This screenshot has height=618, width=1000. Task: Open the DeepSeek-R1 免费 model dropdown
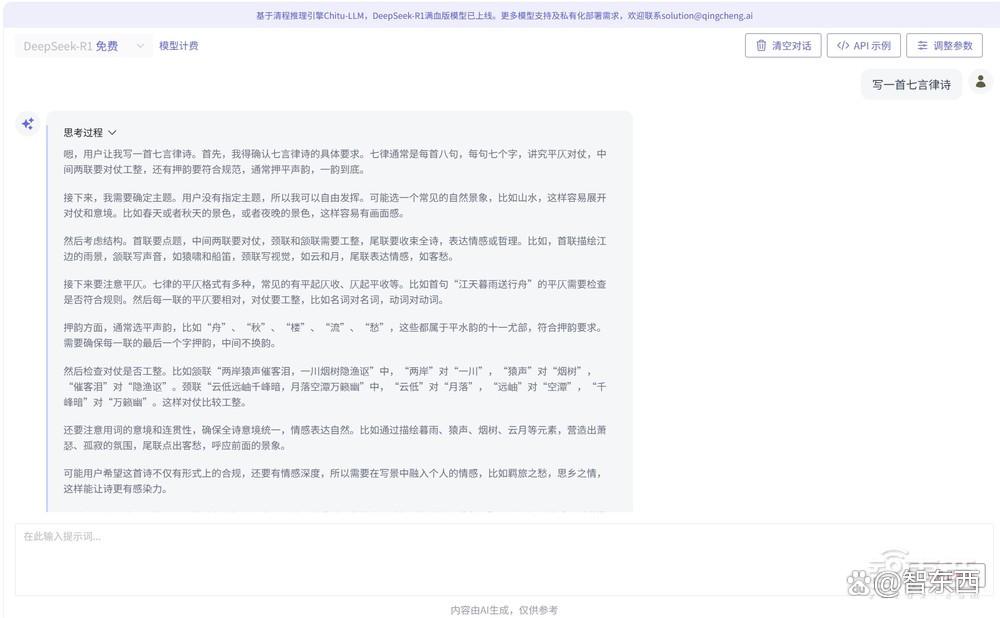(84, 46)
